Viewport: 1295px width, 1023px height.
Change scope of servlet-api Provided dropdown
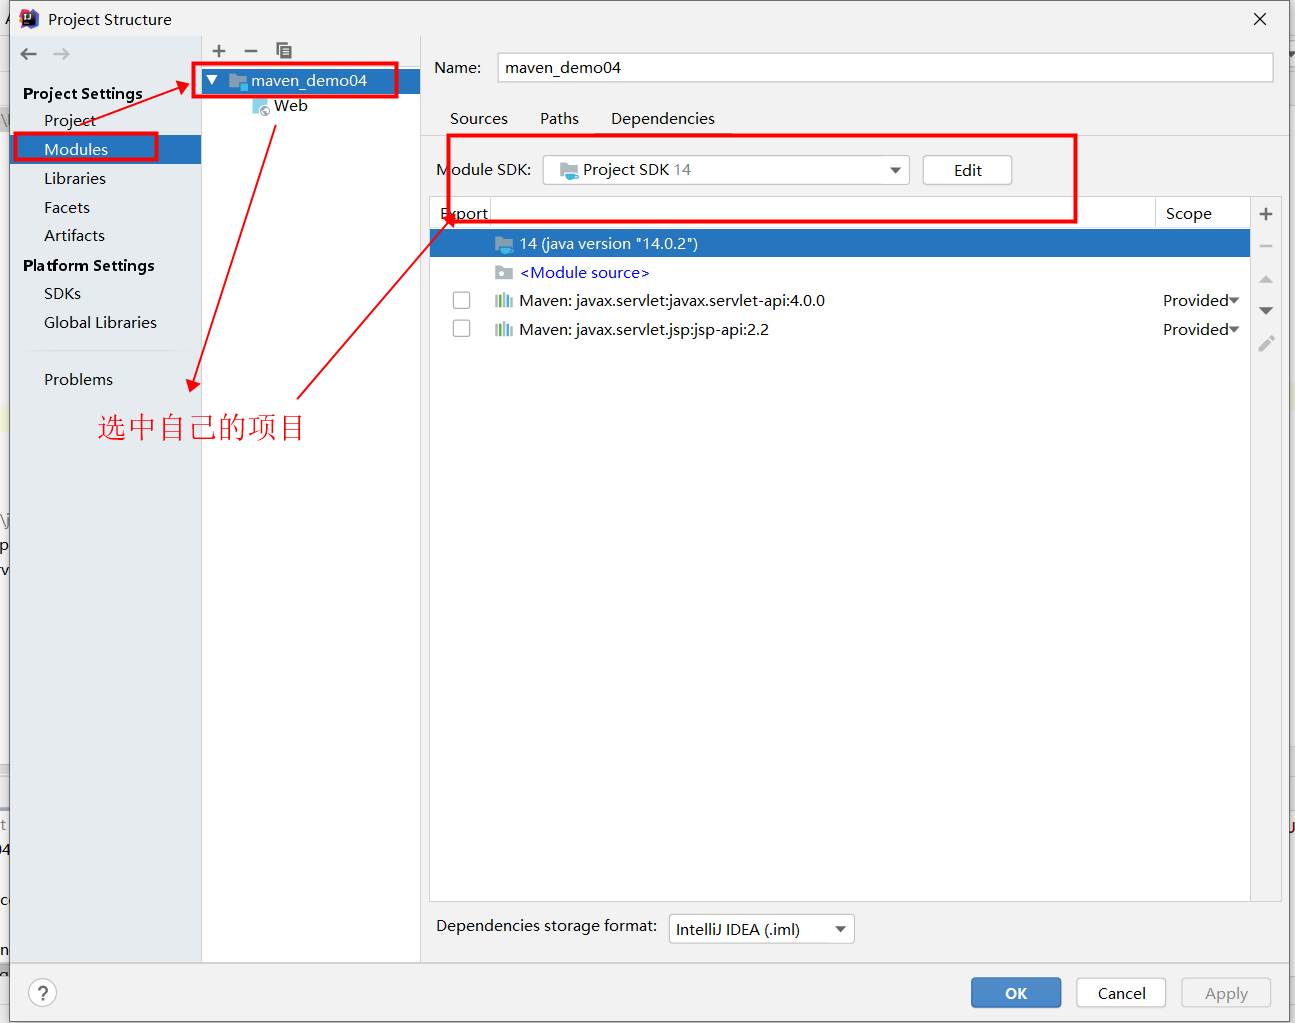click(x=1201, y=300)
